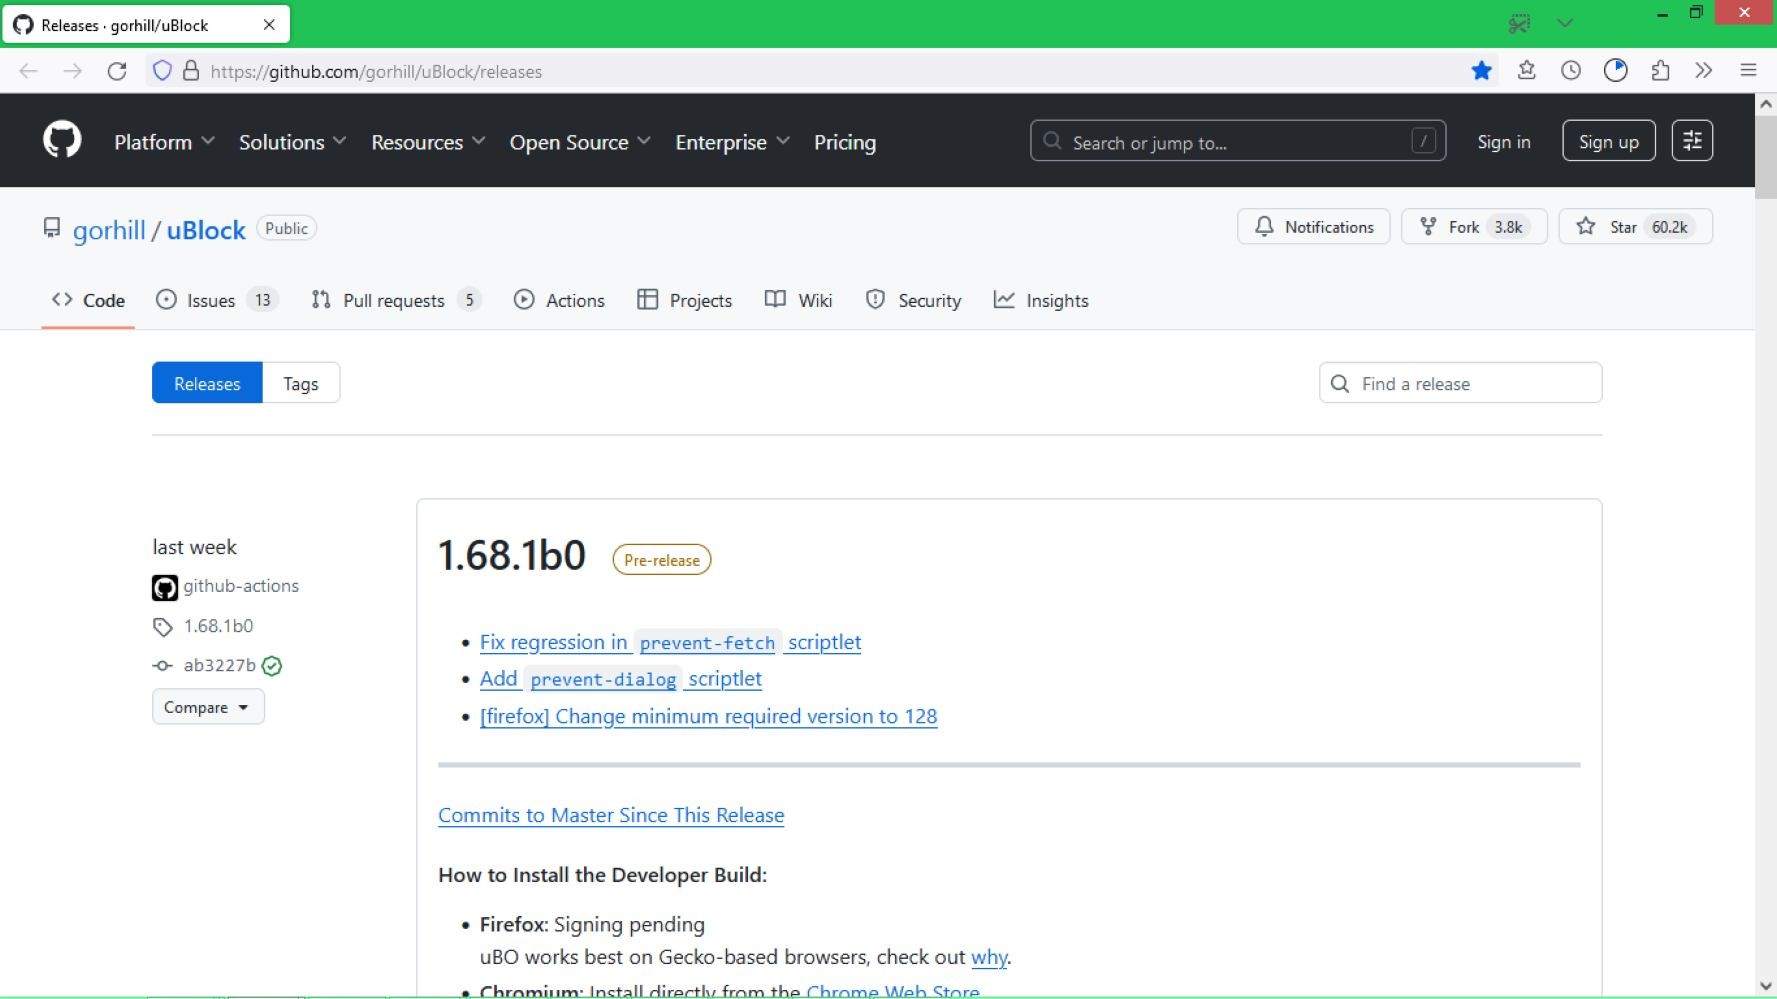This screenshot has height=999, width=1777.
Task: Click the Sign up button
Action: [x=1608, y=141]
